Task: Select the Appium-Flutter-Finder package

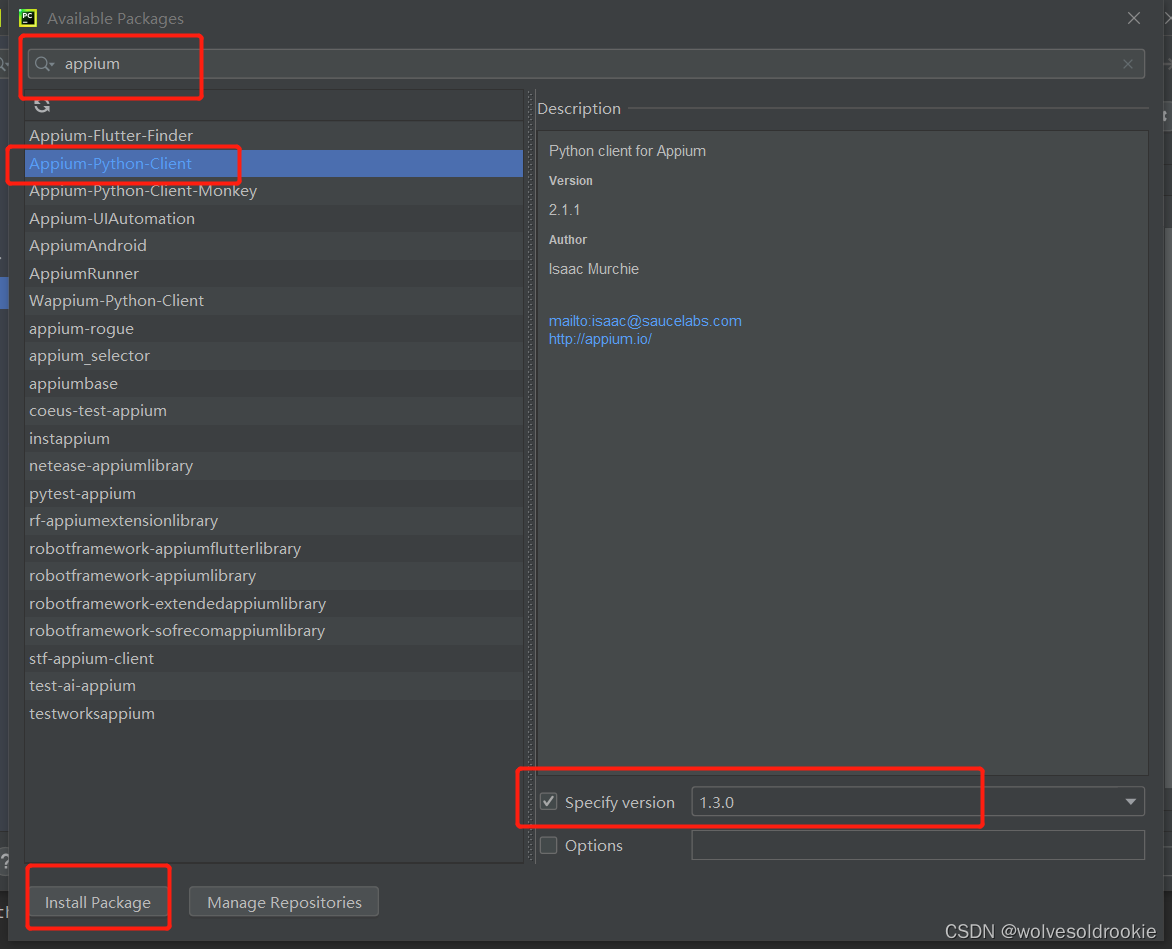Action: pyautogui.click(x=274, y=136)
